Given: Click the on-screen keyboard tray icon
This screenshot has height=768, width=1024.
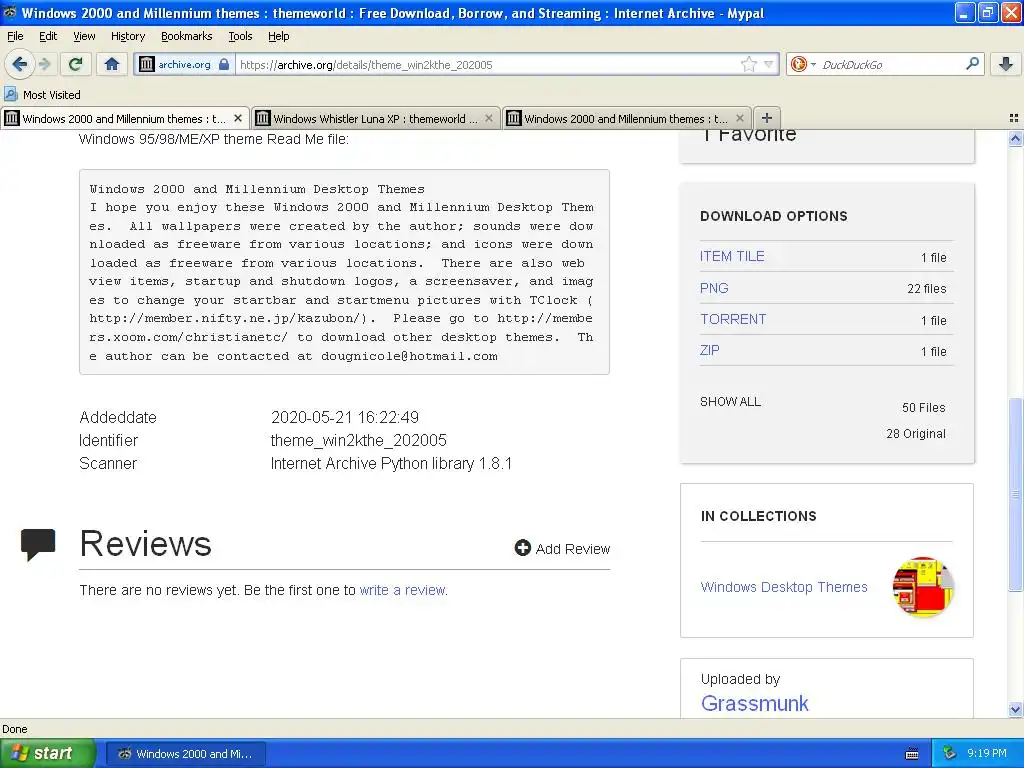Looking at the screenshot, I should coord(912,754).
